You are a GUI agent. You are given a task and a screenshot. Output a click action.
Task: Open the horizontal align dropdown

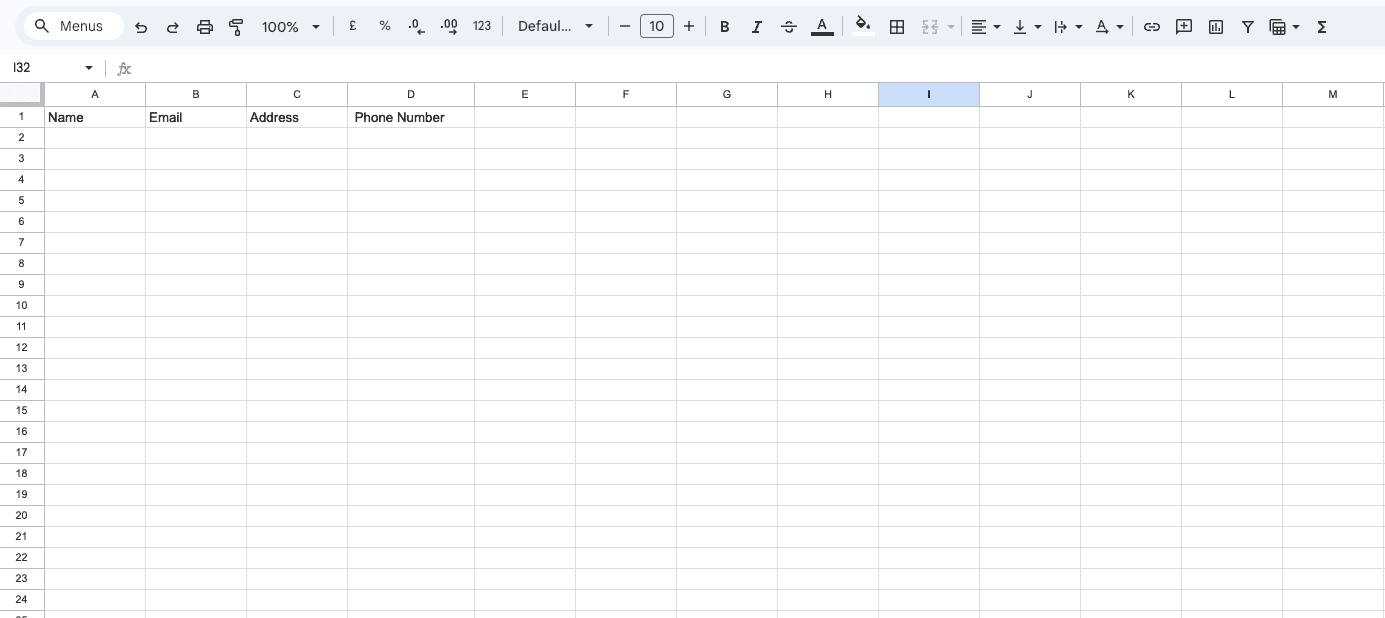[985, 27]
